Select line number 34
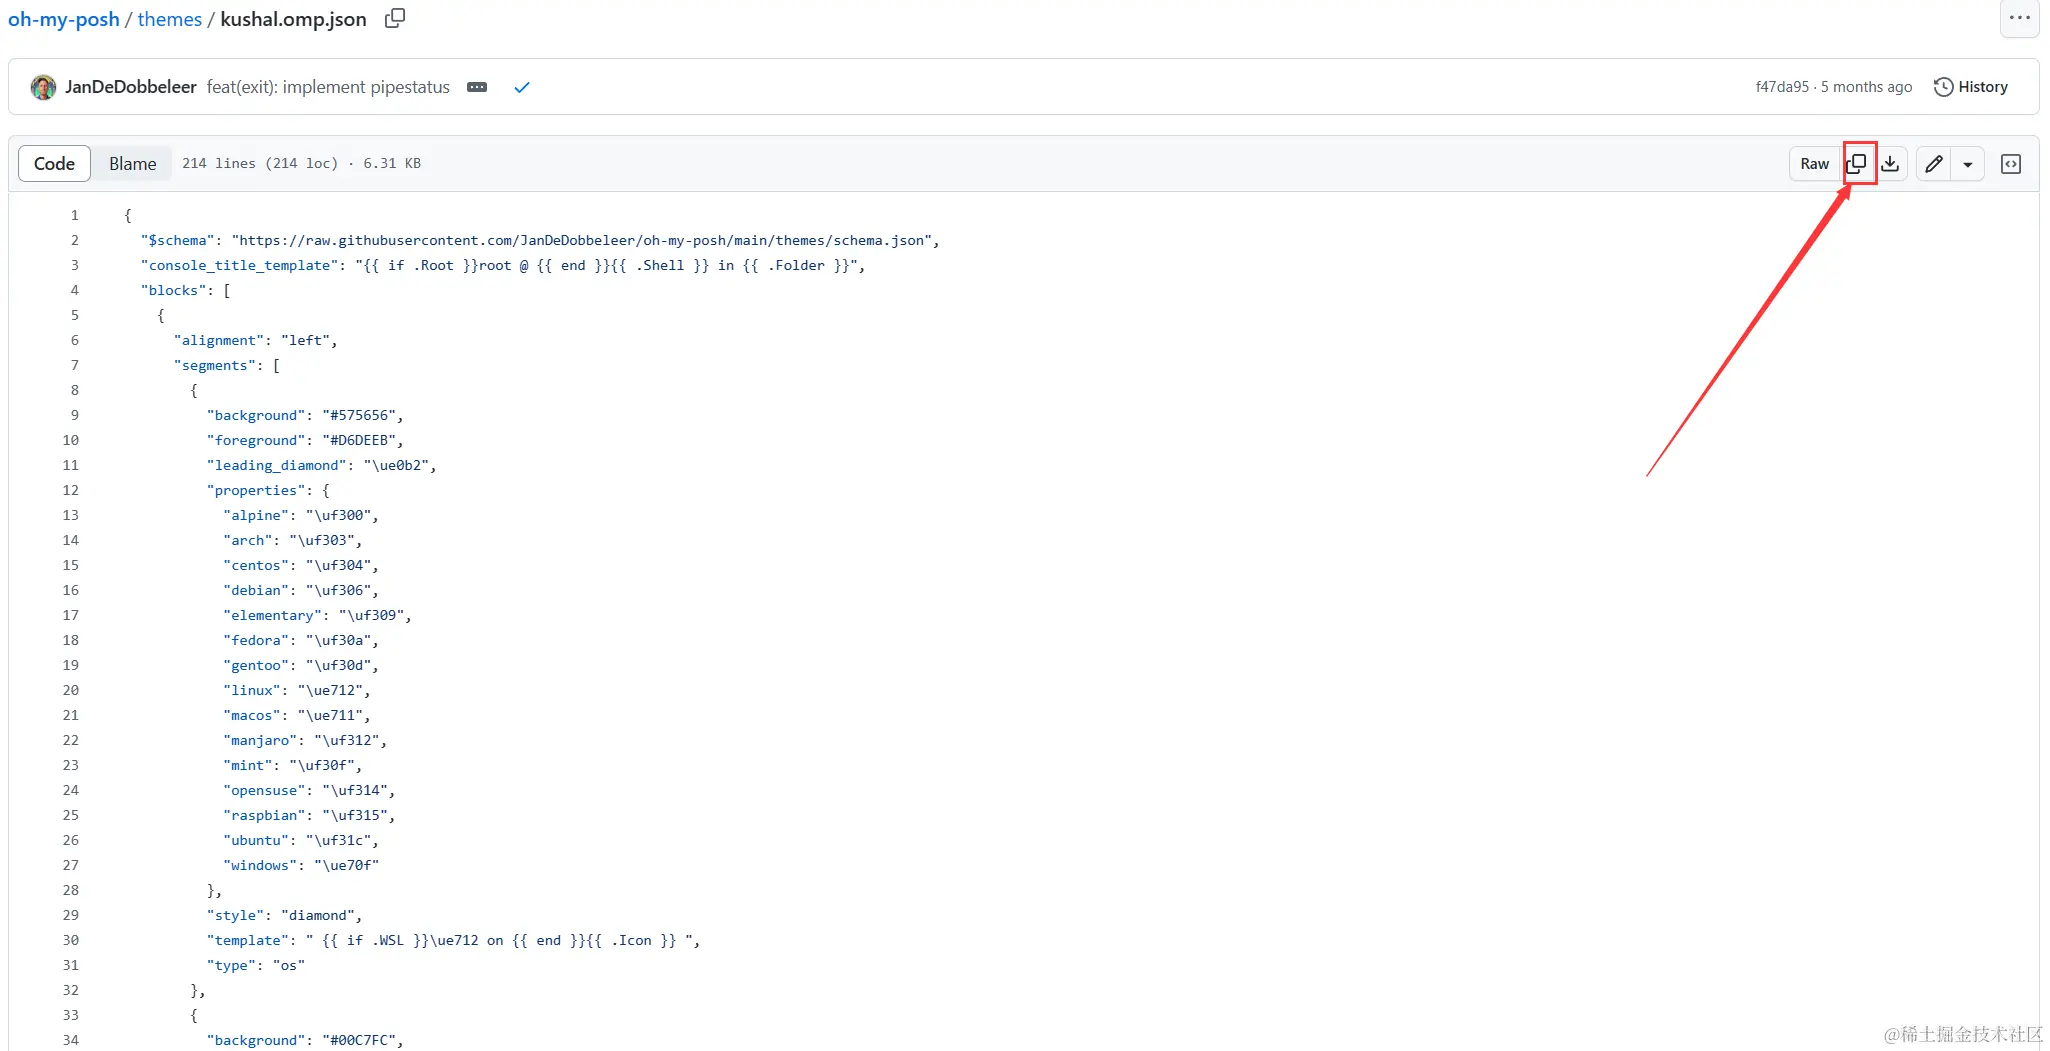 point(70,1040)
